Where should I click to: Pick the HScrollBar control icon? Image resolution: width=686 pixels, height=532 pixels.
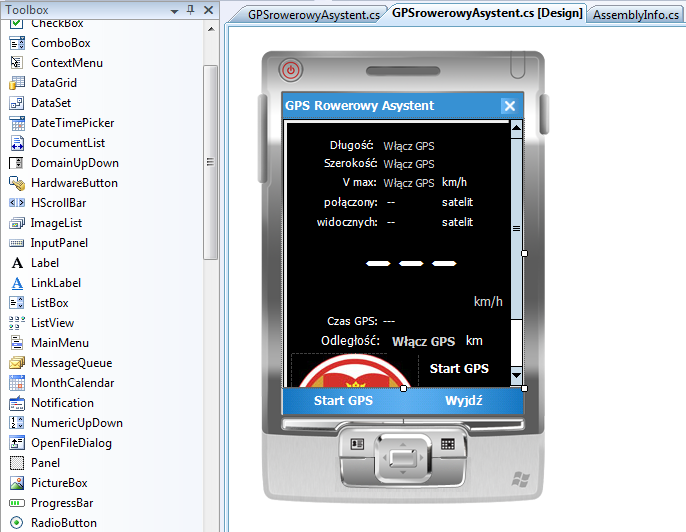[17, 203]
